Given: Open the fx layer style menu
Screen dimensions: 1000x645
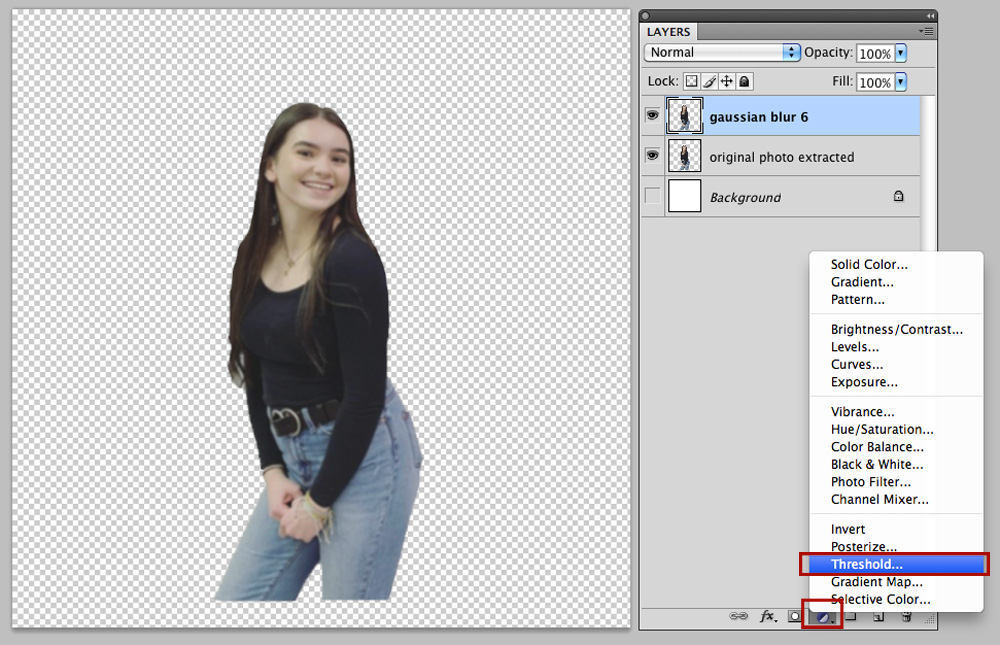Looking at the screenshot, I should (768, 616).
